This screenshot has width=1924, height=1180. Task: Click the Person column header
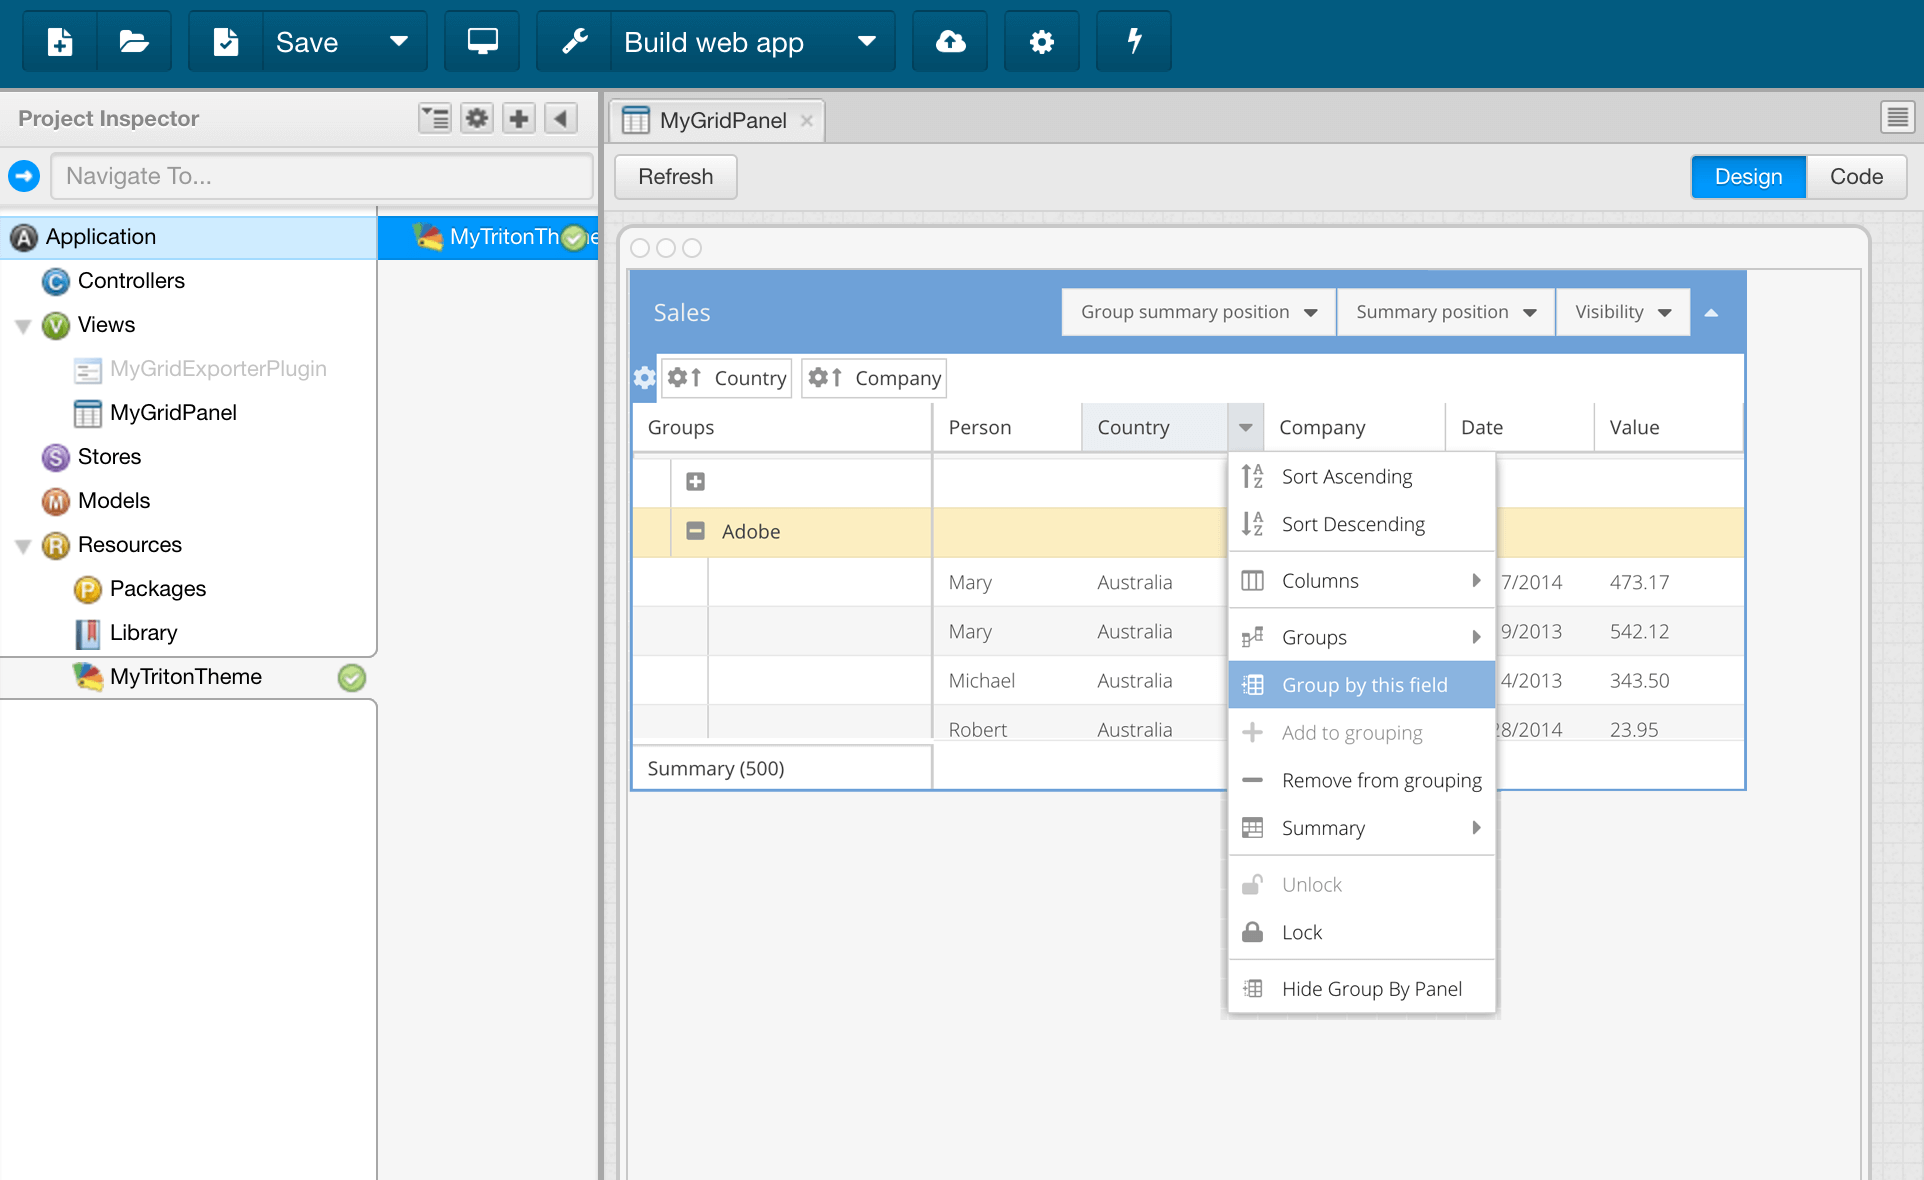[x=1007, y=427]
